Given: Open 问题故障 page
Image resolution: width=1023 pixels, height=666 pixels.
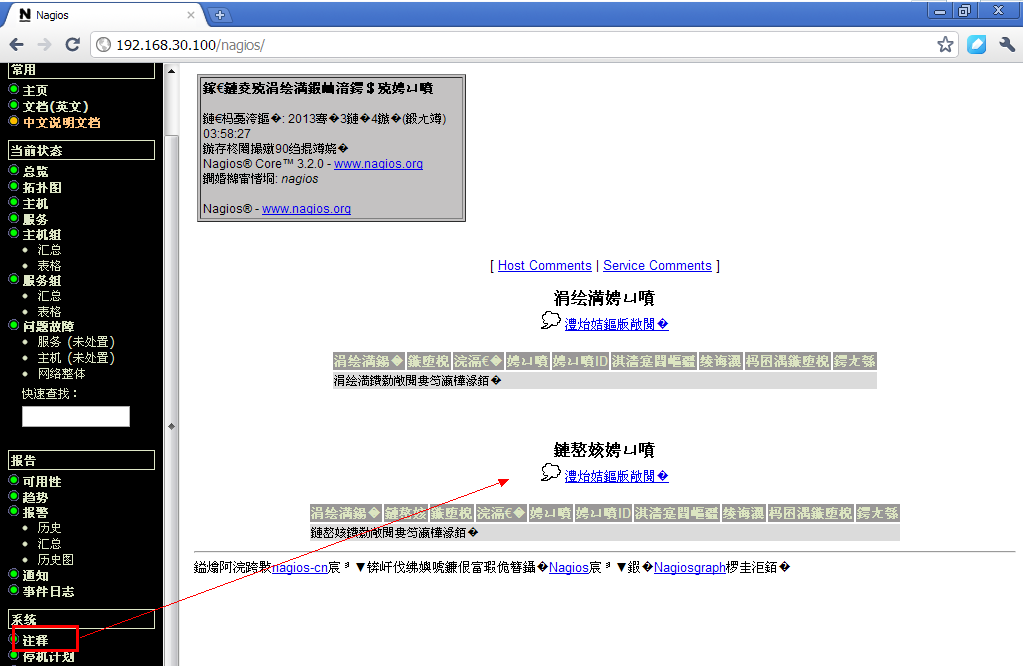Looking at the screenshot, I should coord(48,326).
